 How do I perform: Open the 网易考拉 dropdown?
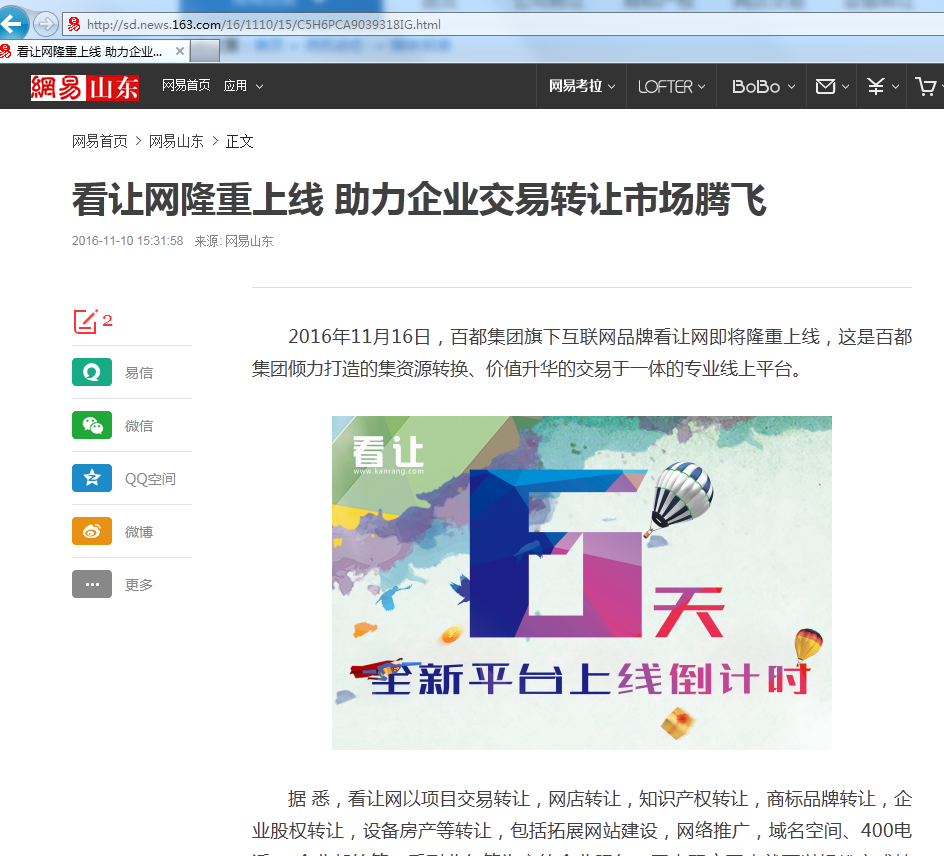[x=576, y=86]
